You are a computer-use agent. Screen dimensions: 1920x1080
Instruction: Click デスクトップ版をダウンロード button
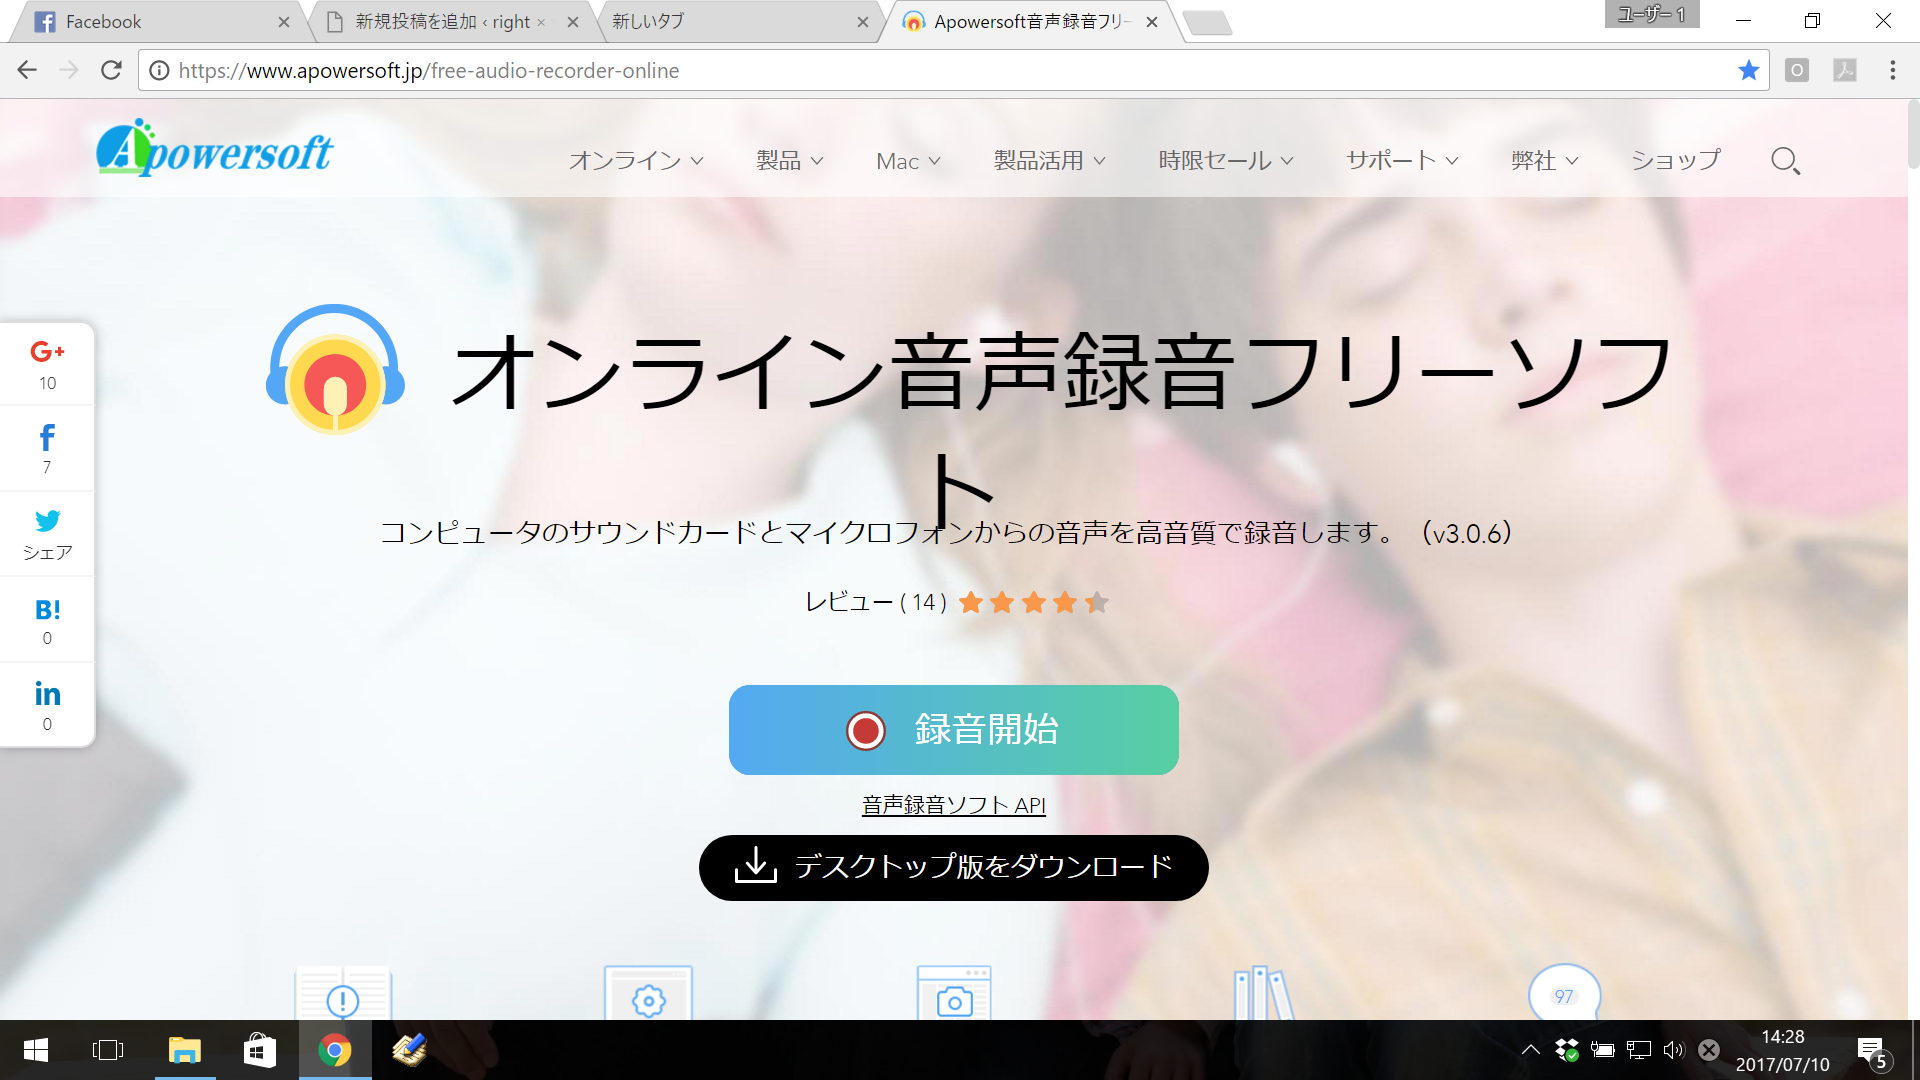coord(953,867)
